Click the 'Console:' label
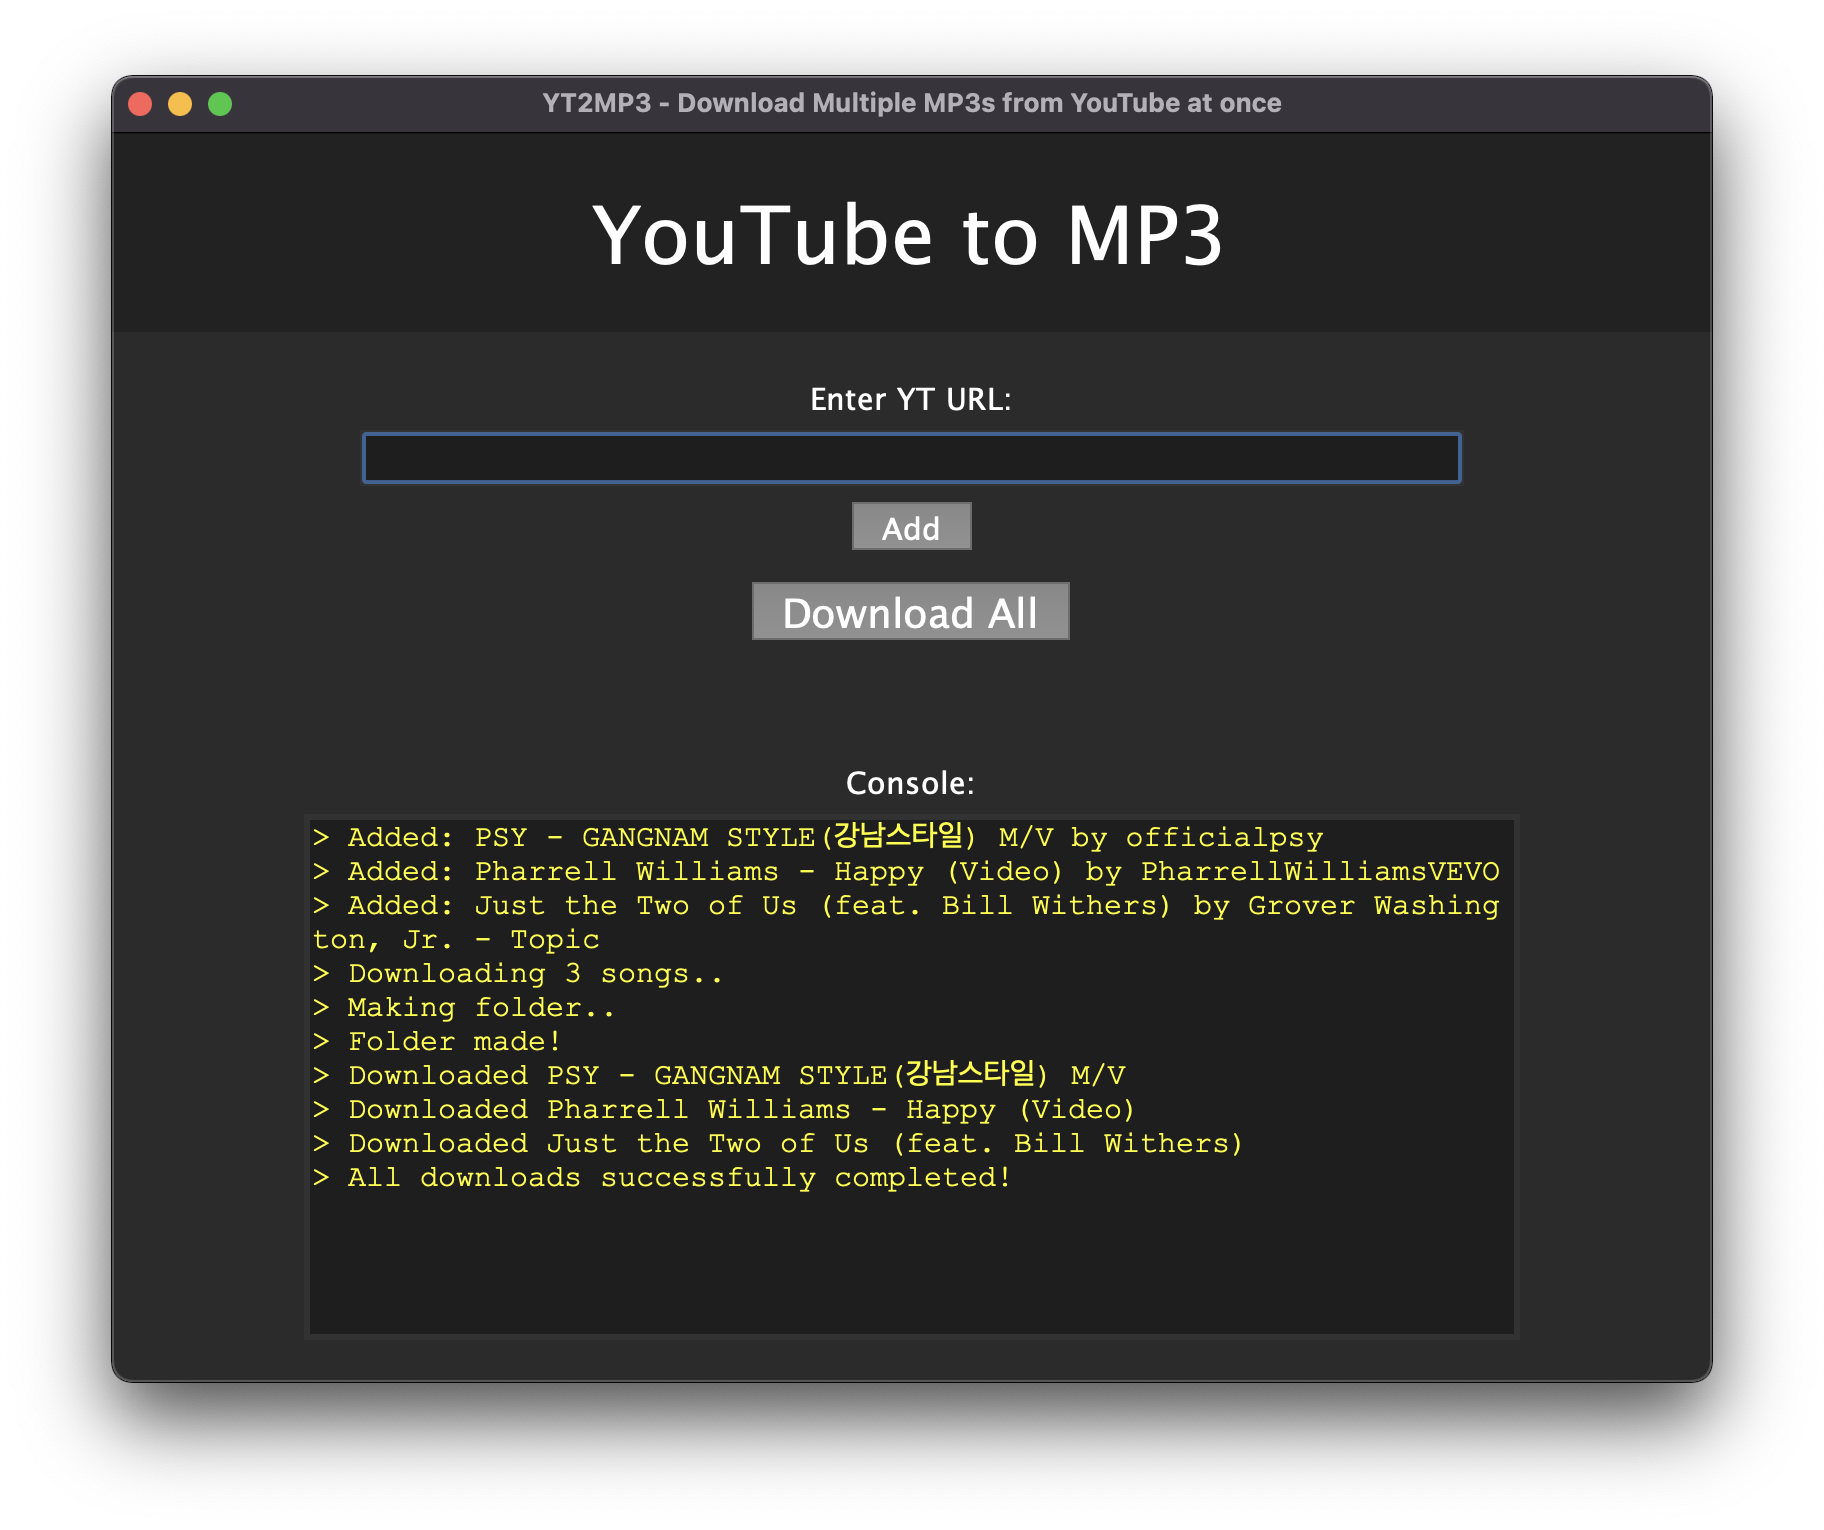 point(910,783)
